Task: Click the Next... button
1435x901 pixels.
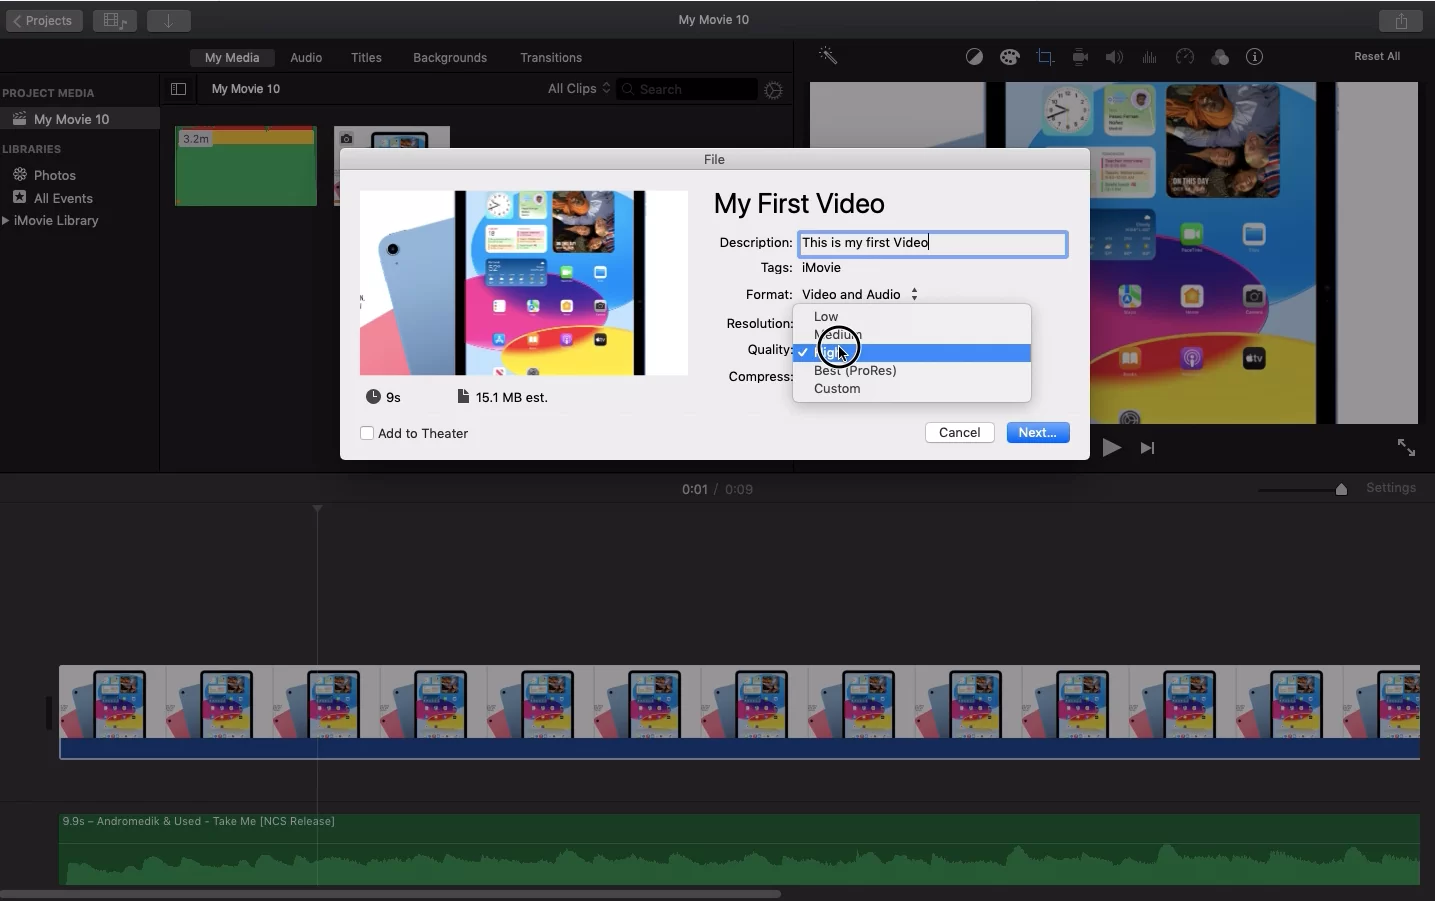Action: (x=1038, y=432)
